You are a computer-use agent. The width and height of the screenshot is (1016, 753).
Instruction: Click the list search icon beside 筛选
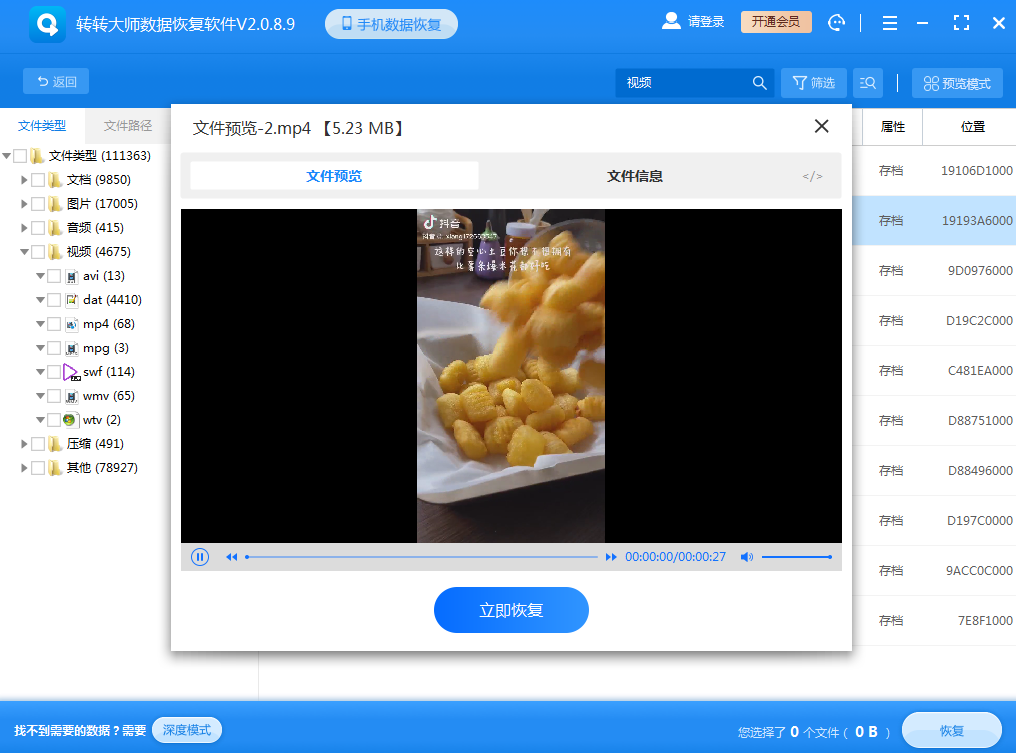[x=868, y=83]
